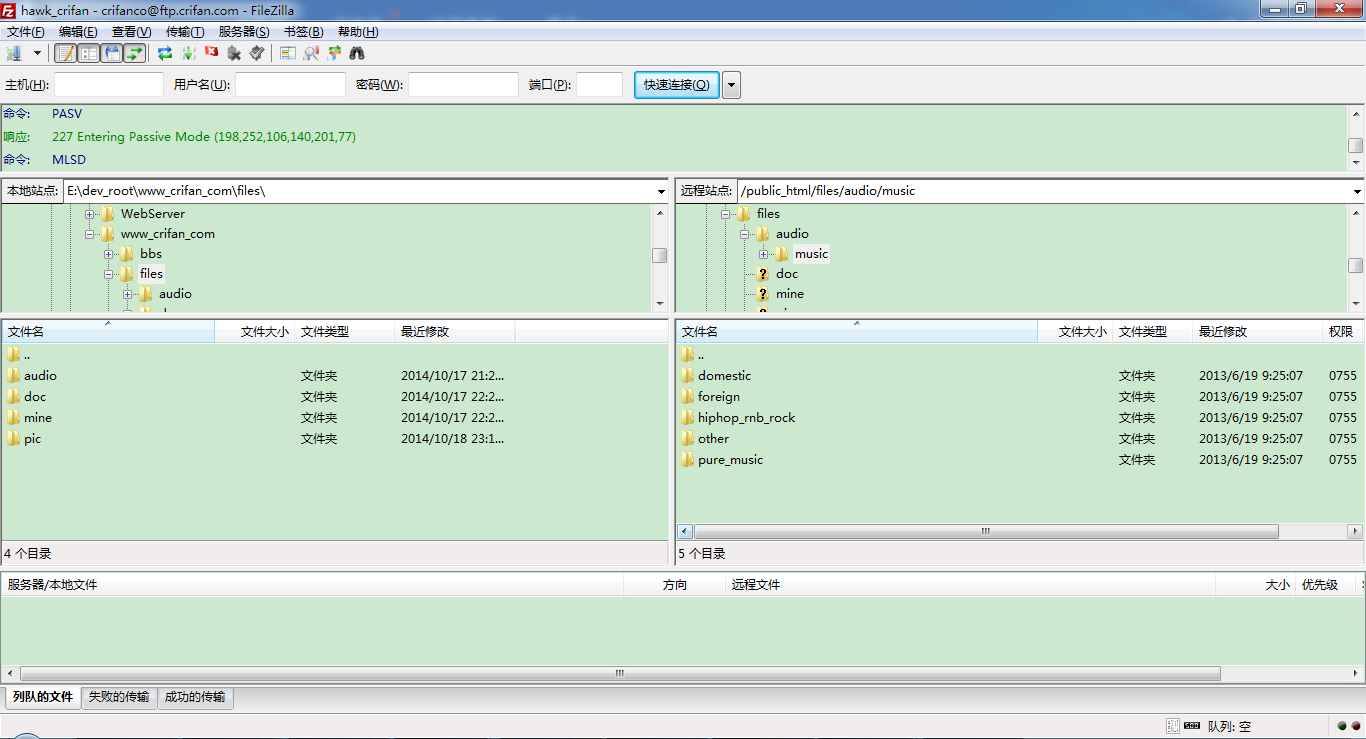
Task: Switch to the 成功的传输 tab
Action: [195, 697]
